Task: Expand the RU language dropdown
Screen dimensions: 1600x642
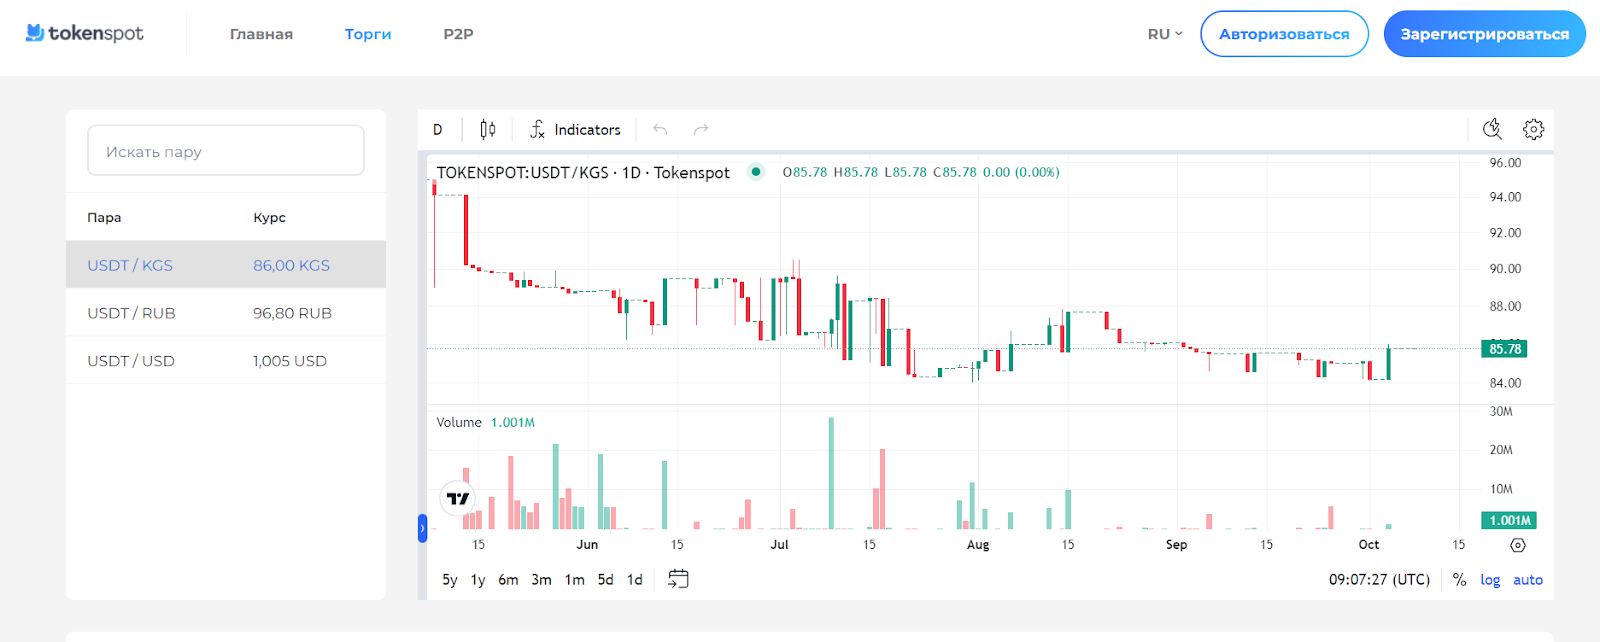Action: point(1164,34)
